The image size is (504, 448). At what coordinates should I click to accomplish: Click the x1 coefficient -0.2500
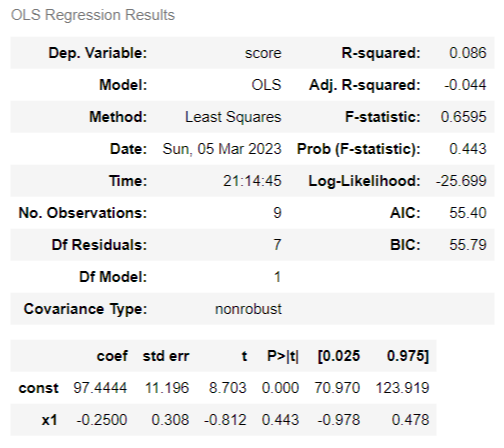pos(102,420)
